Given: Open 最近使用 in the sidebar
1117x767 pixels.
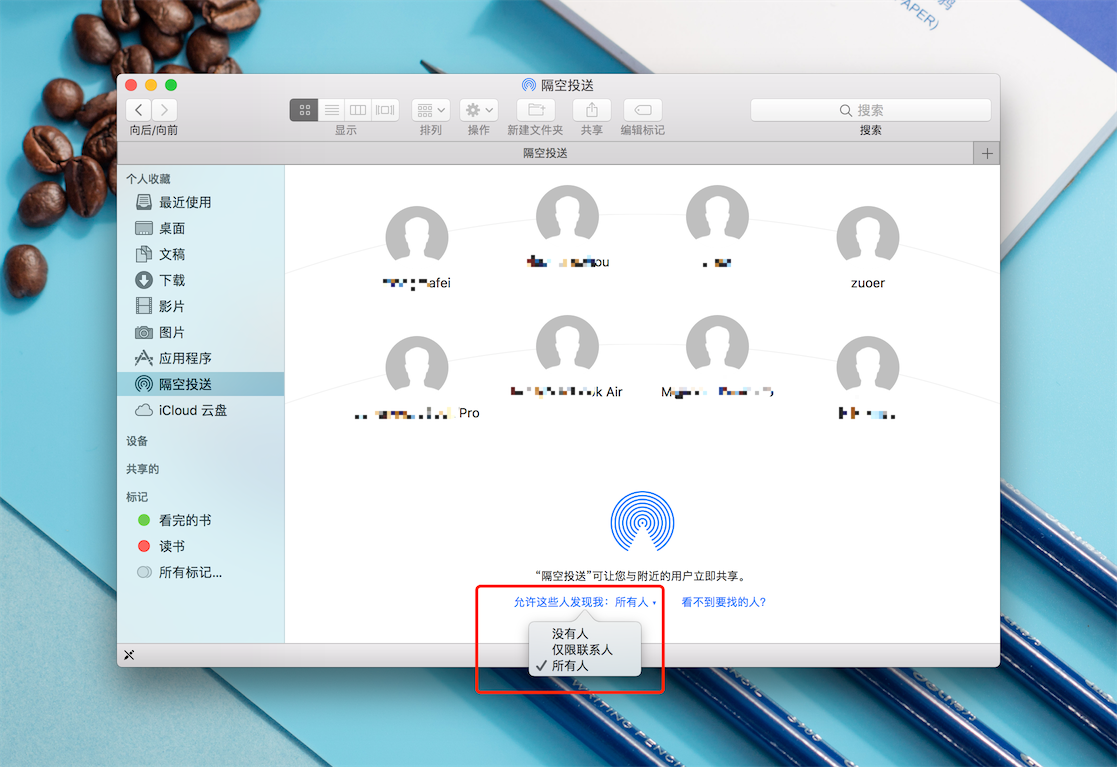Looking at the screenshot, I should point(201,202).
